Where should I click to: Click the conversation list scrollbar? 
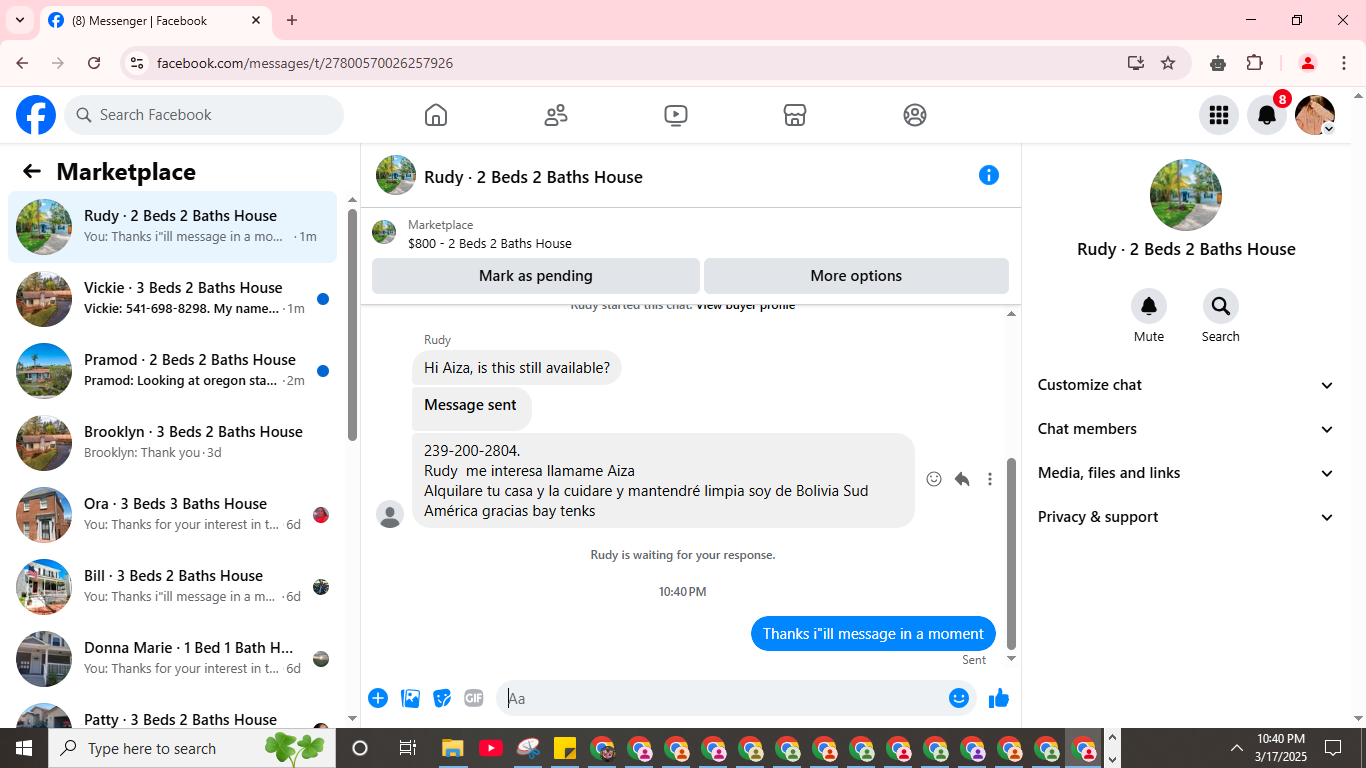(352, 325)
